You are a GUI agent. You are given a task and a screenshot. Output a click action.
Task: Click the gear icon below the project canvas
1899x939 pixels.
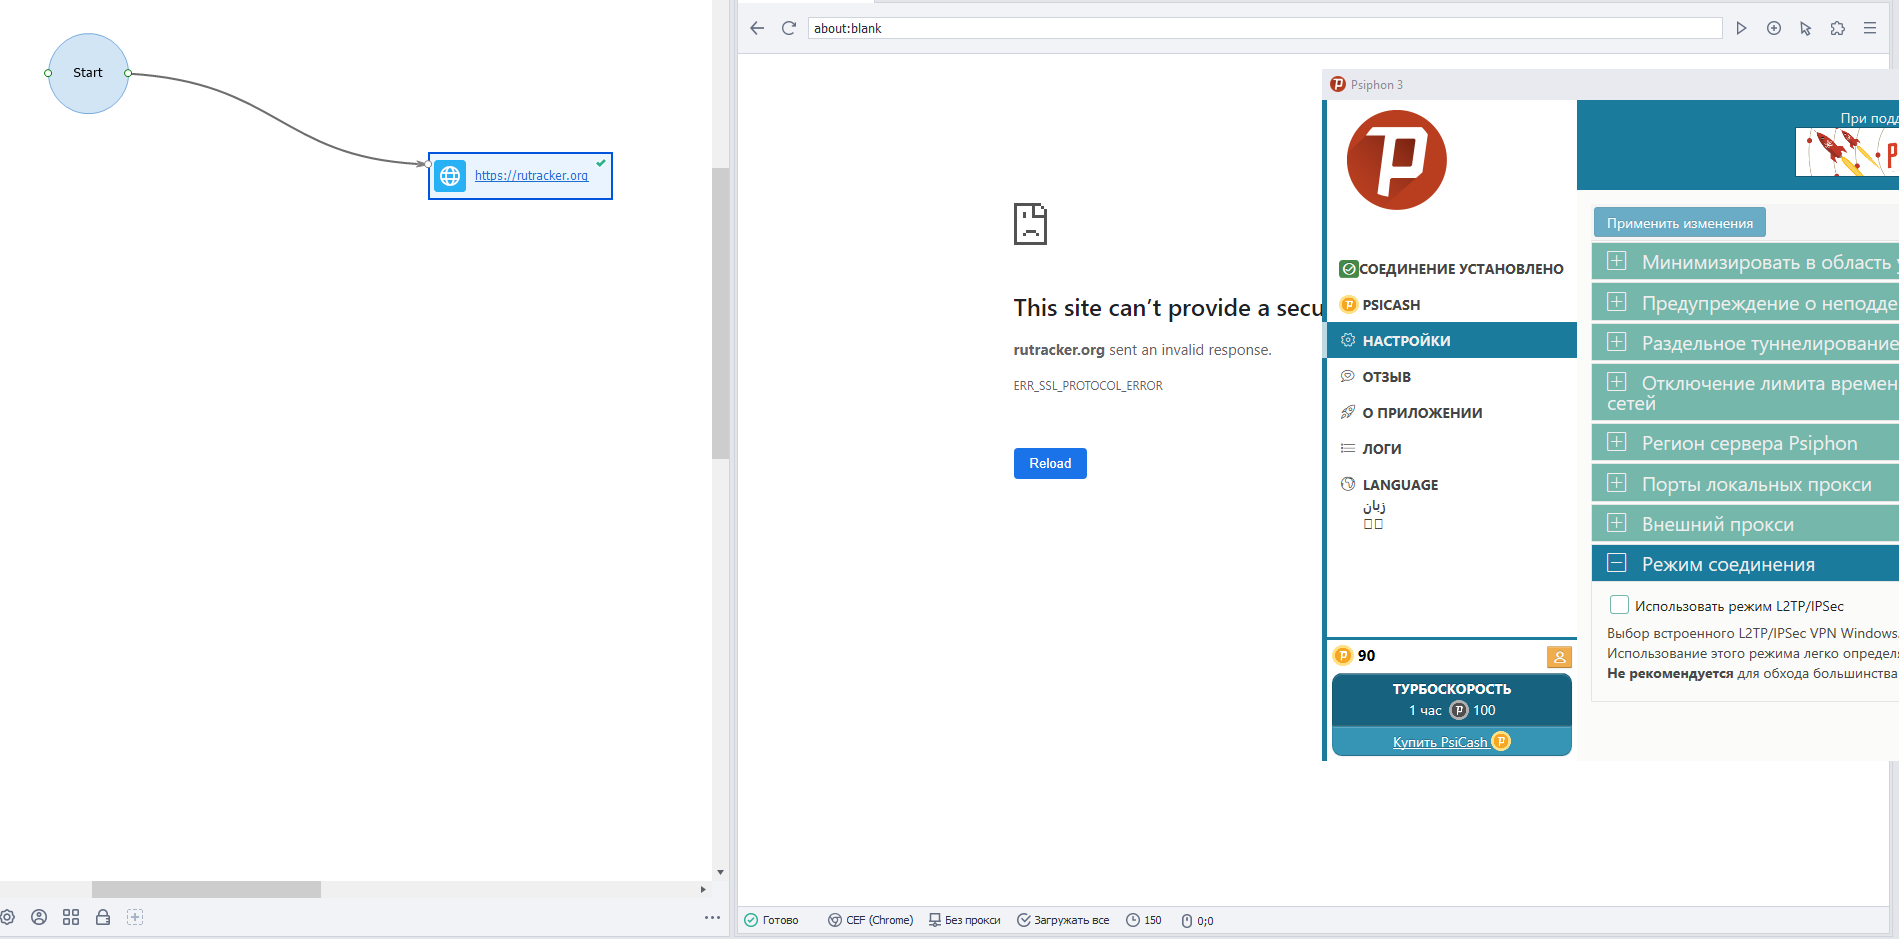pyautogui.click(x=7, y=917)
